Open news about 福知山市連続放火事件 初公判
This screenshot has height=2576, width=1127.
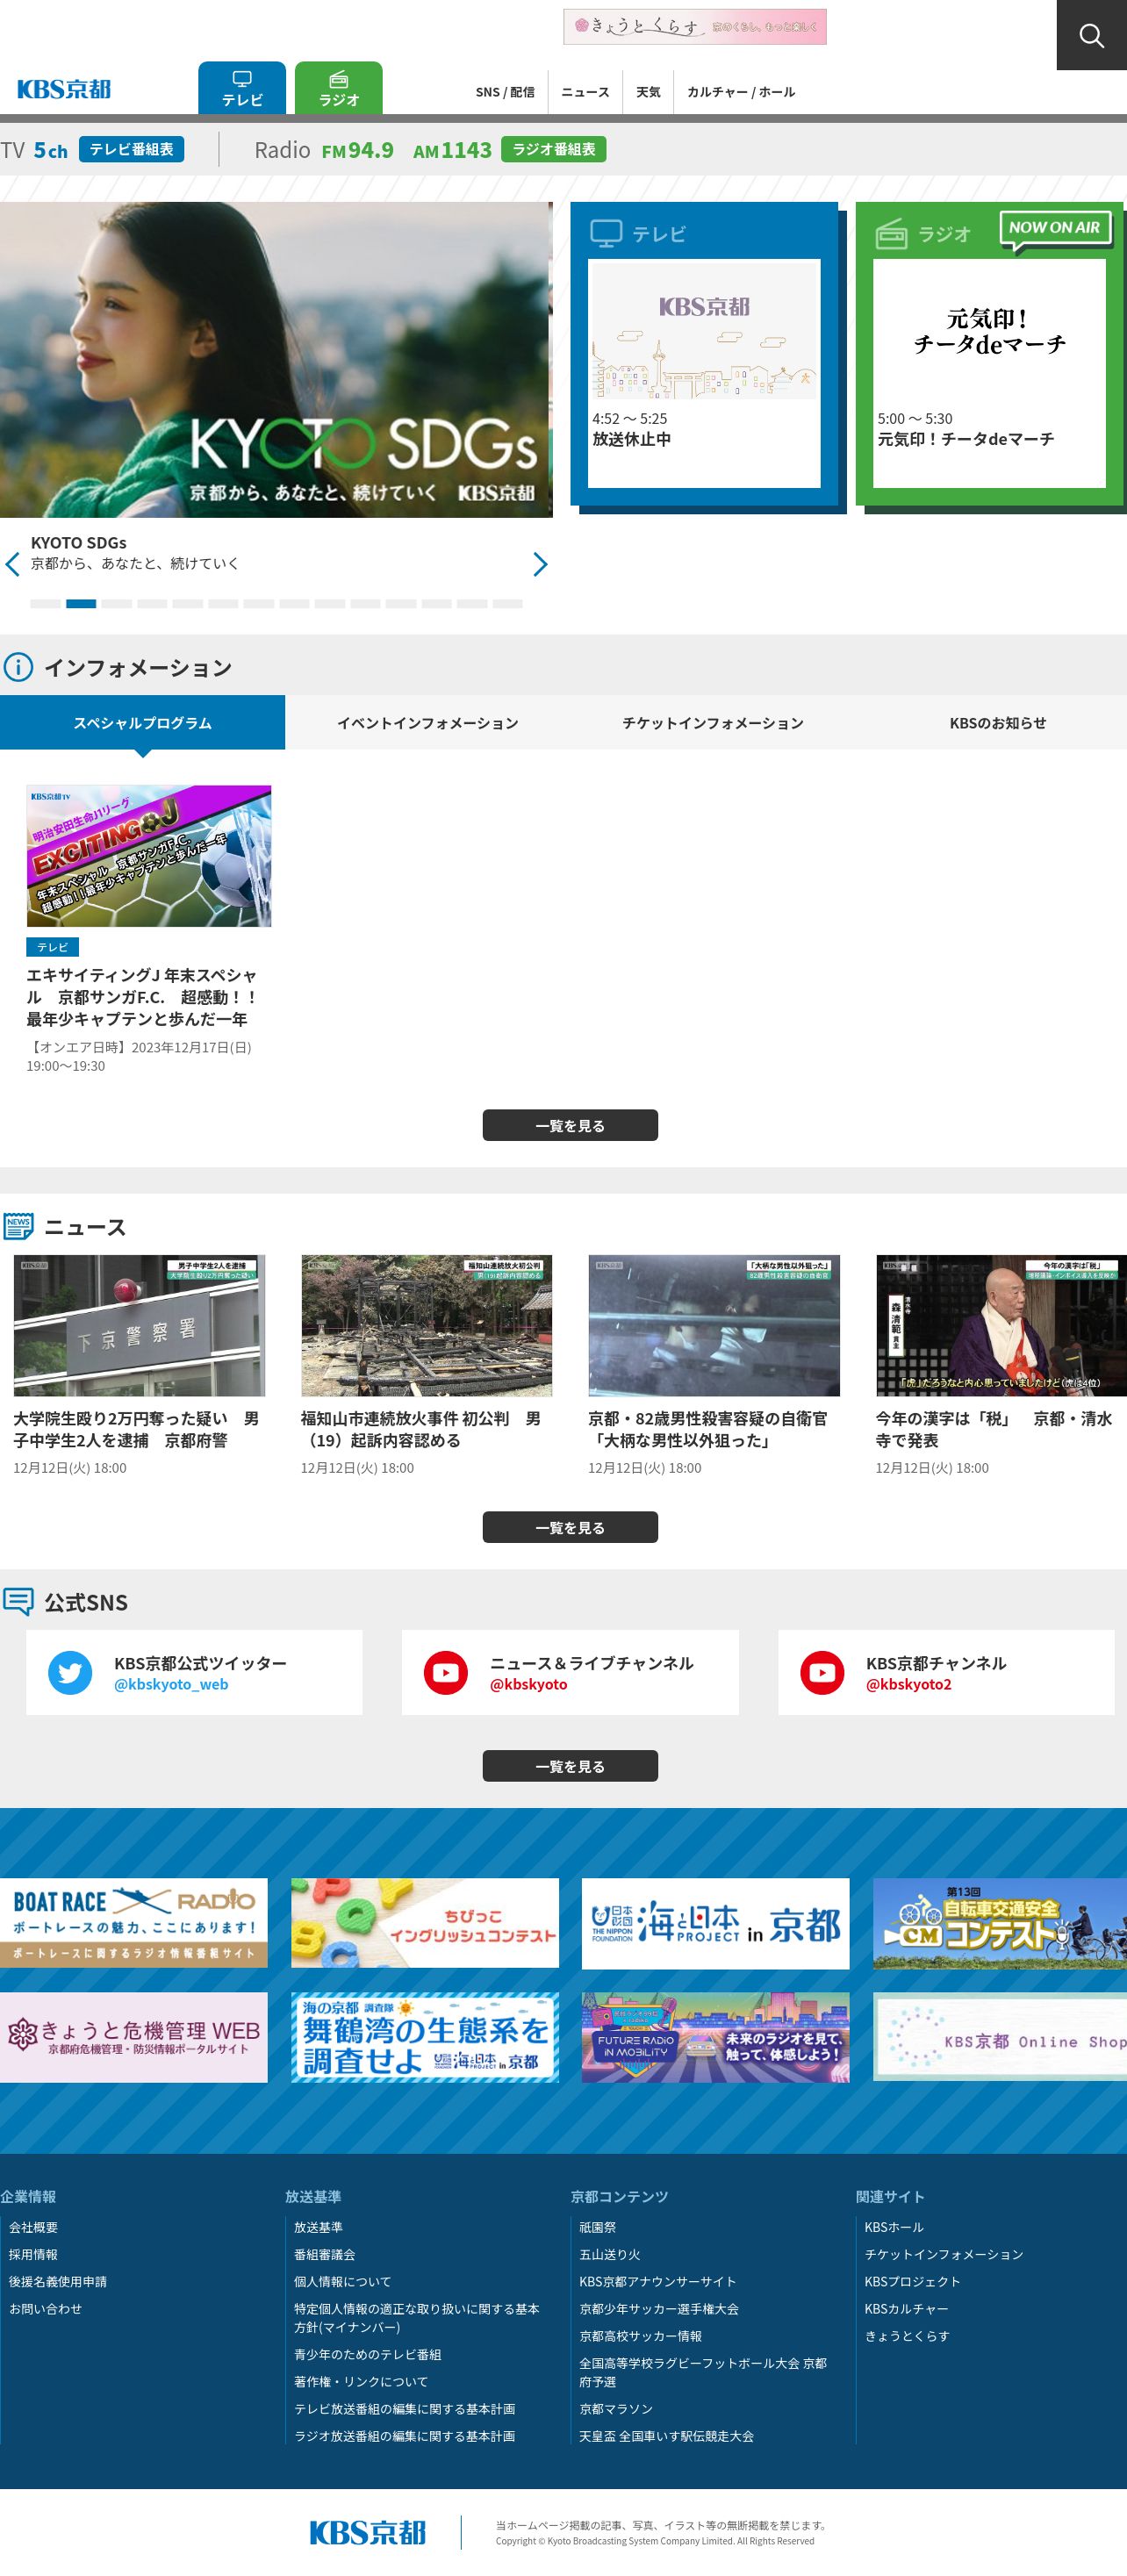click(426, 1365)
